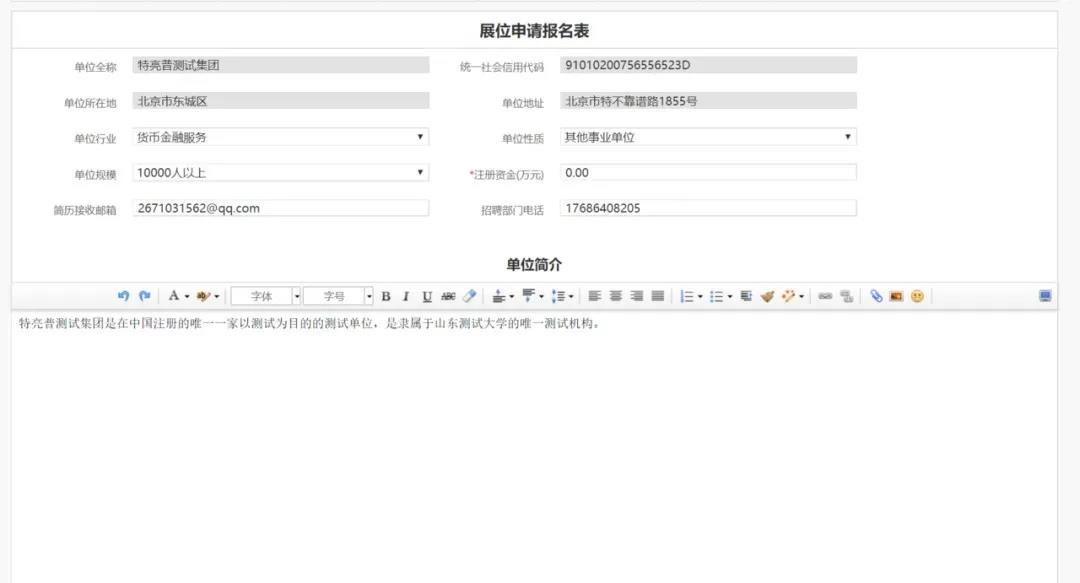The width and height of the screenshot is (1080, 583).
Task: Click the undo icon in editor toolbar
Action: click(x=123, y=296)
